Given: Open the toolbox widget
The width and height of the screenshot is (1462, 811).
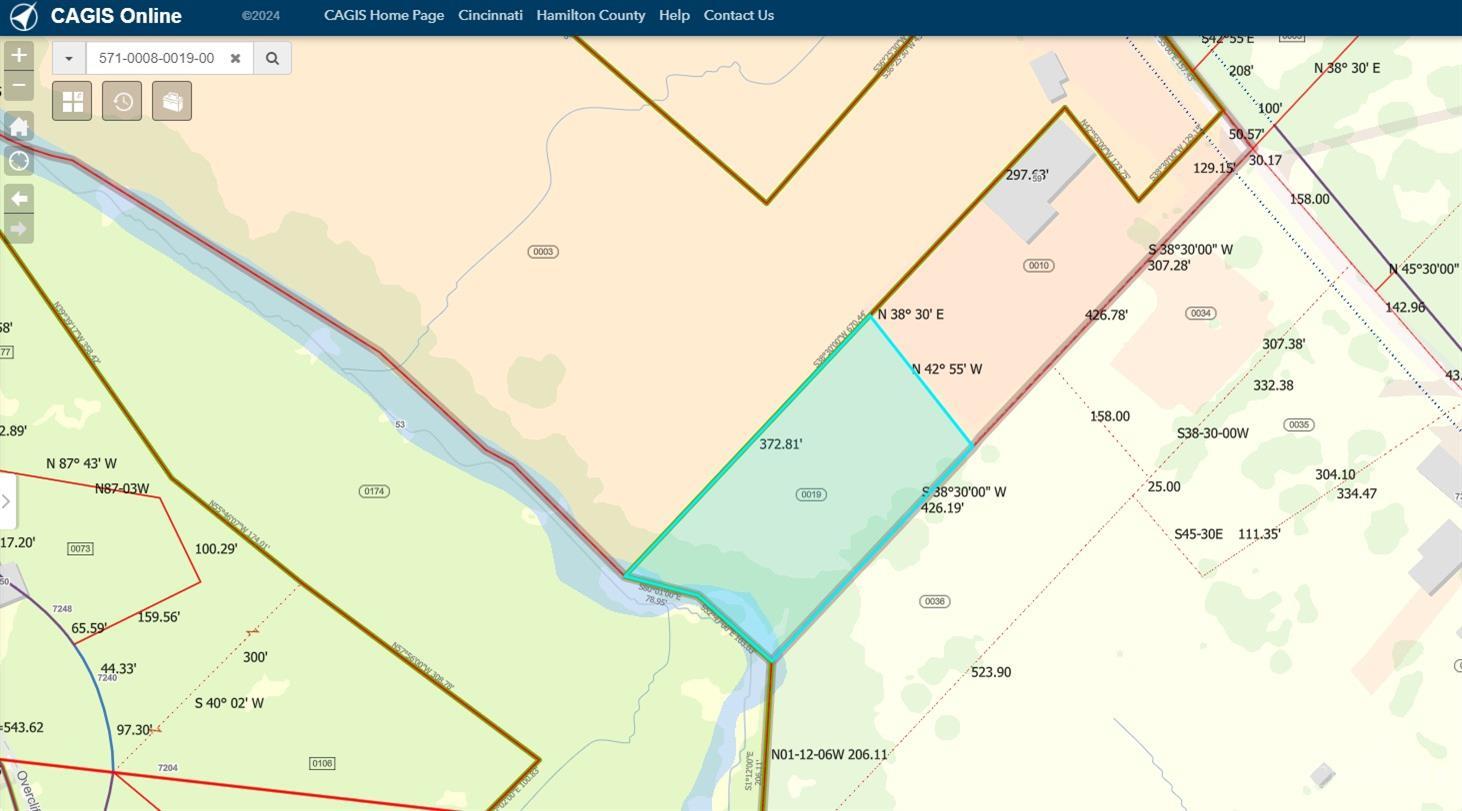Looking at the screenshot, I should pyautogui.click(x=172, y=102).
